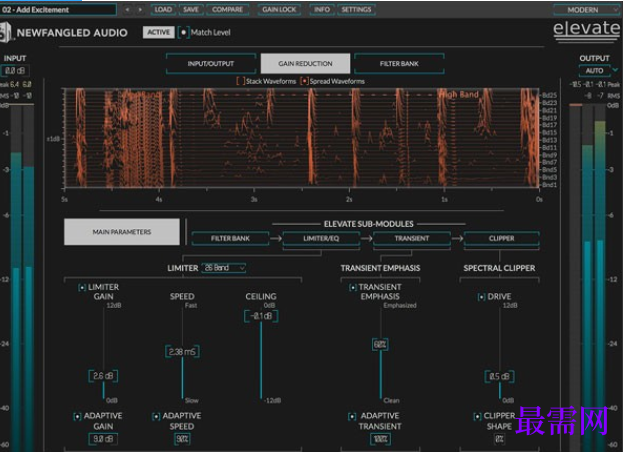Click the Bd25 band label

click(549, 95)
